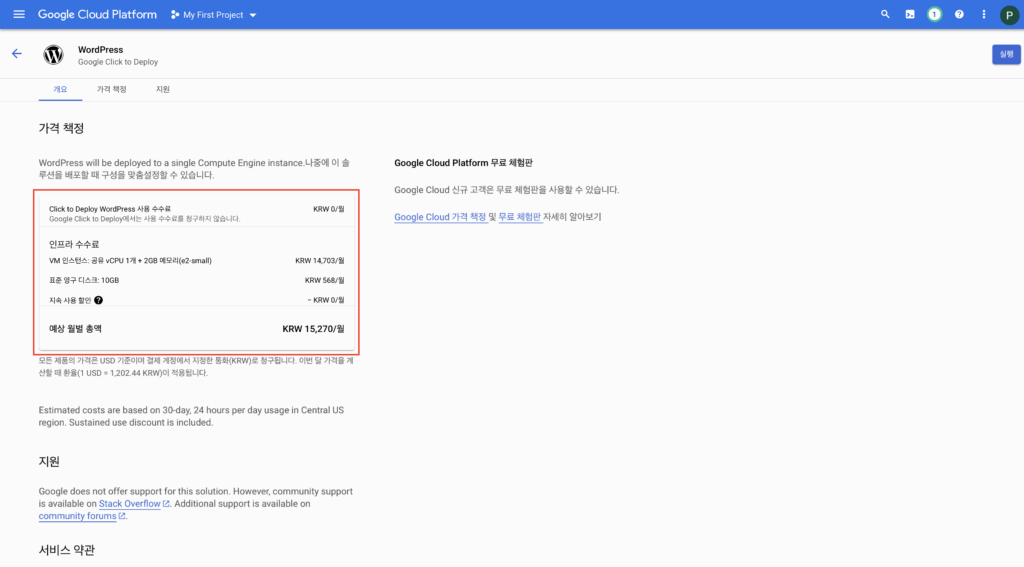Click the KRW 0/월 usage fee value
1024x567 pixels.
pyautogui.click(x=328, y=209)
